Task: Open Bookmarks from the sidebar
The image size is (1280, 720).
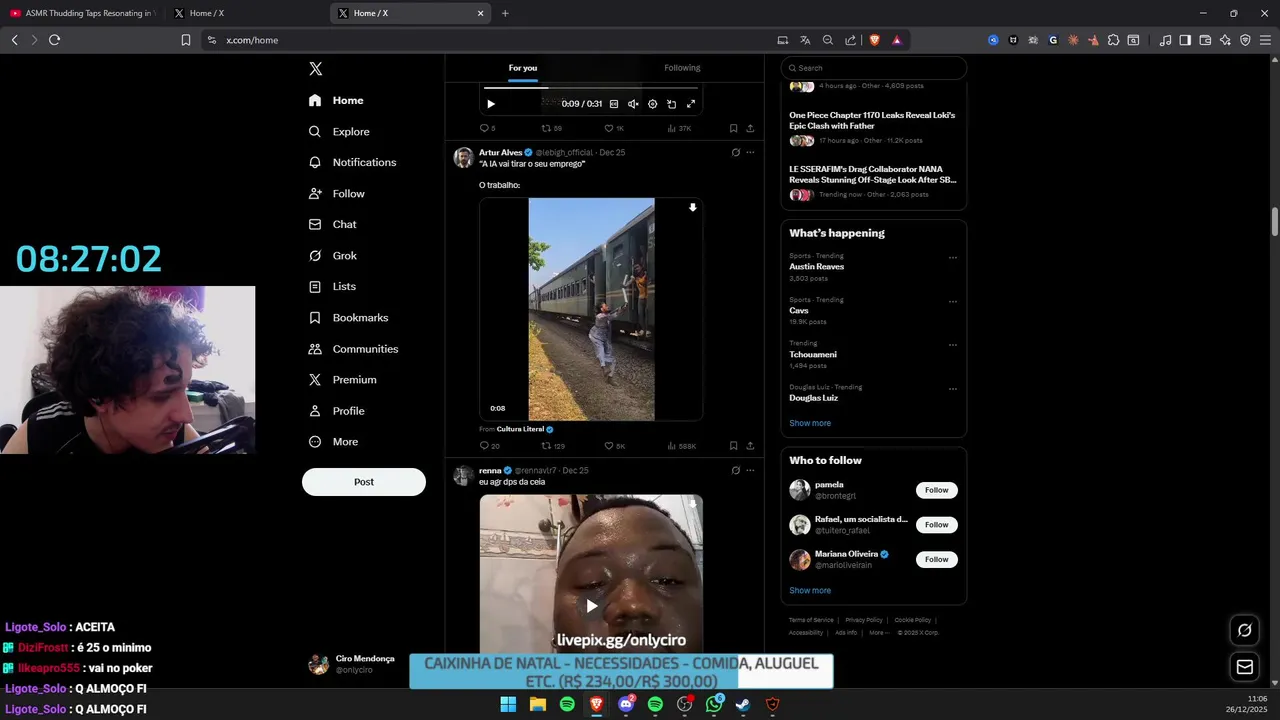Action: pyautogui.click(x=348, y=317)
